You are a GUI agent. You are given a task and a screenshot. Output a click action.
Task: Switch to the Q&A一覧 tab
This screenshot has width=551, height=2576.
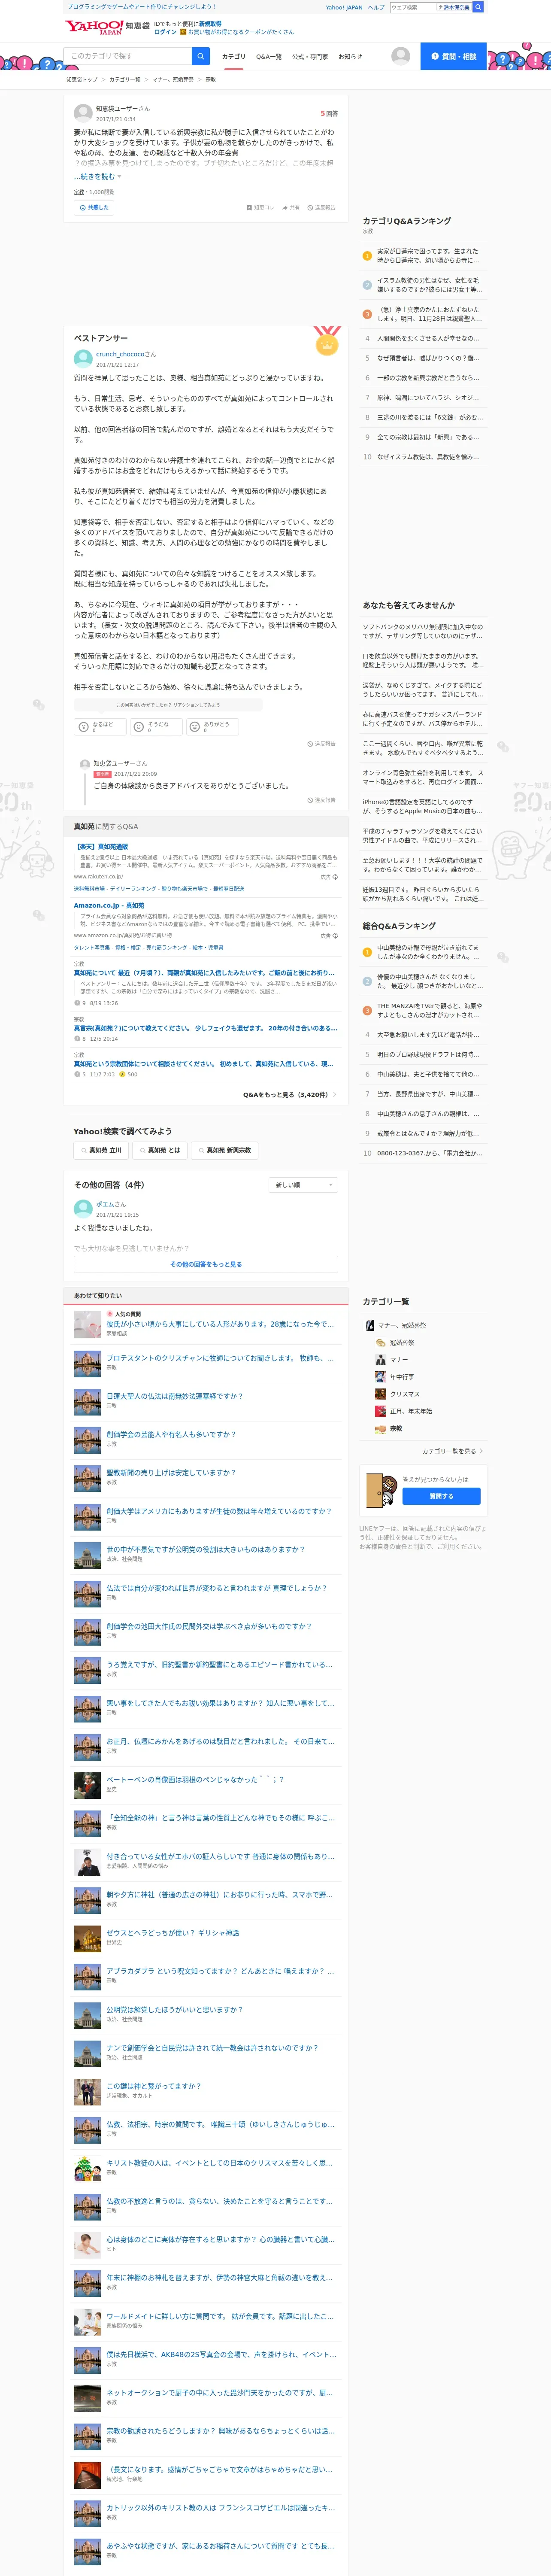click(x=269, y=57)
